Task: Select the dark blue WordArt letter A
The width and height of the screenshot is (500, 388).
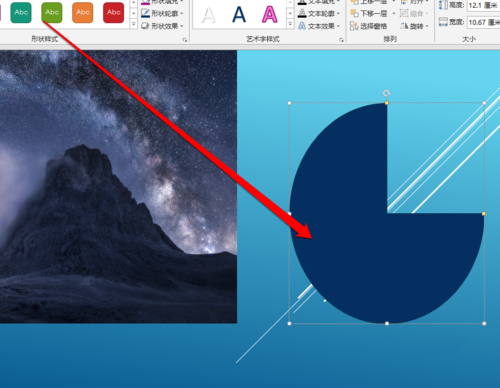Action: pos(239,15)
